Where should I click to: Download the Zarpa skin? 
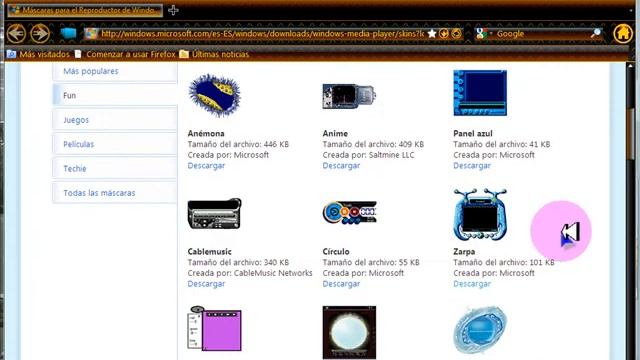click(x=472, y=284)
